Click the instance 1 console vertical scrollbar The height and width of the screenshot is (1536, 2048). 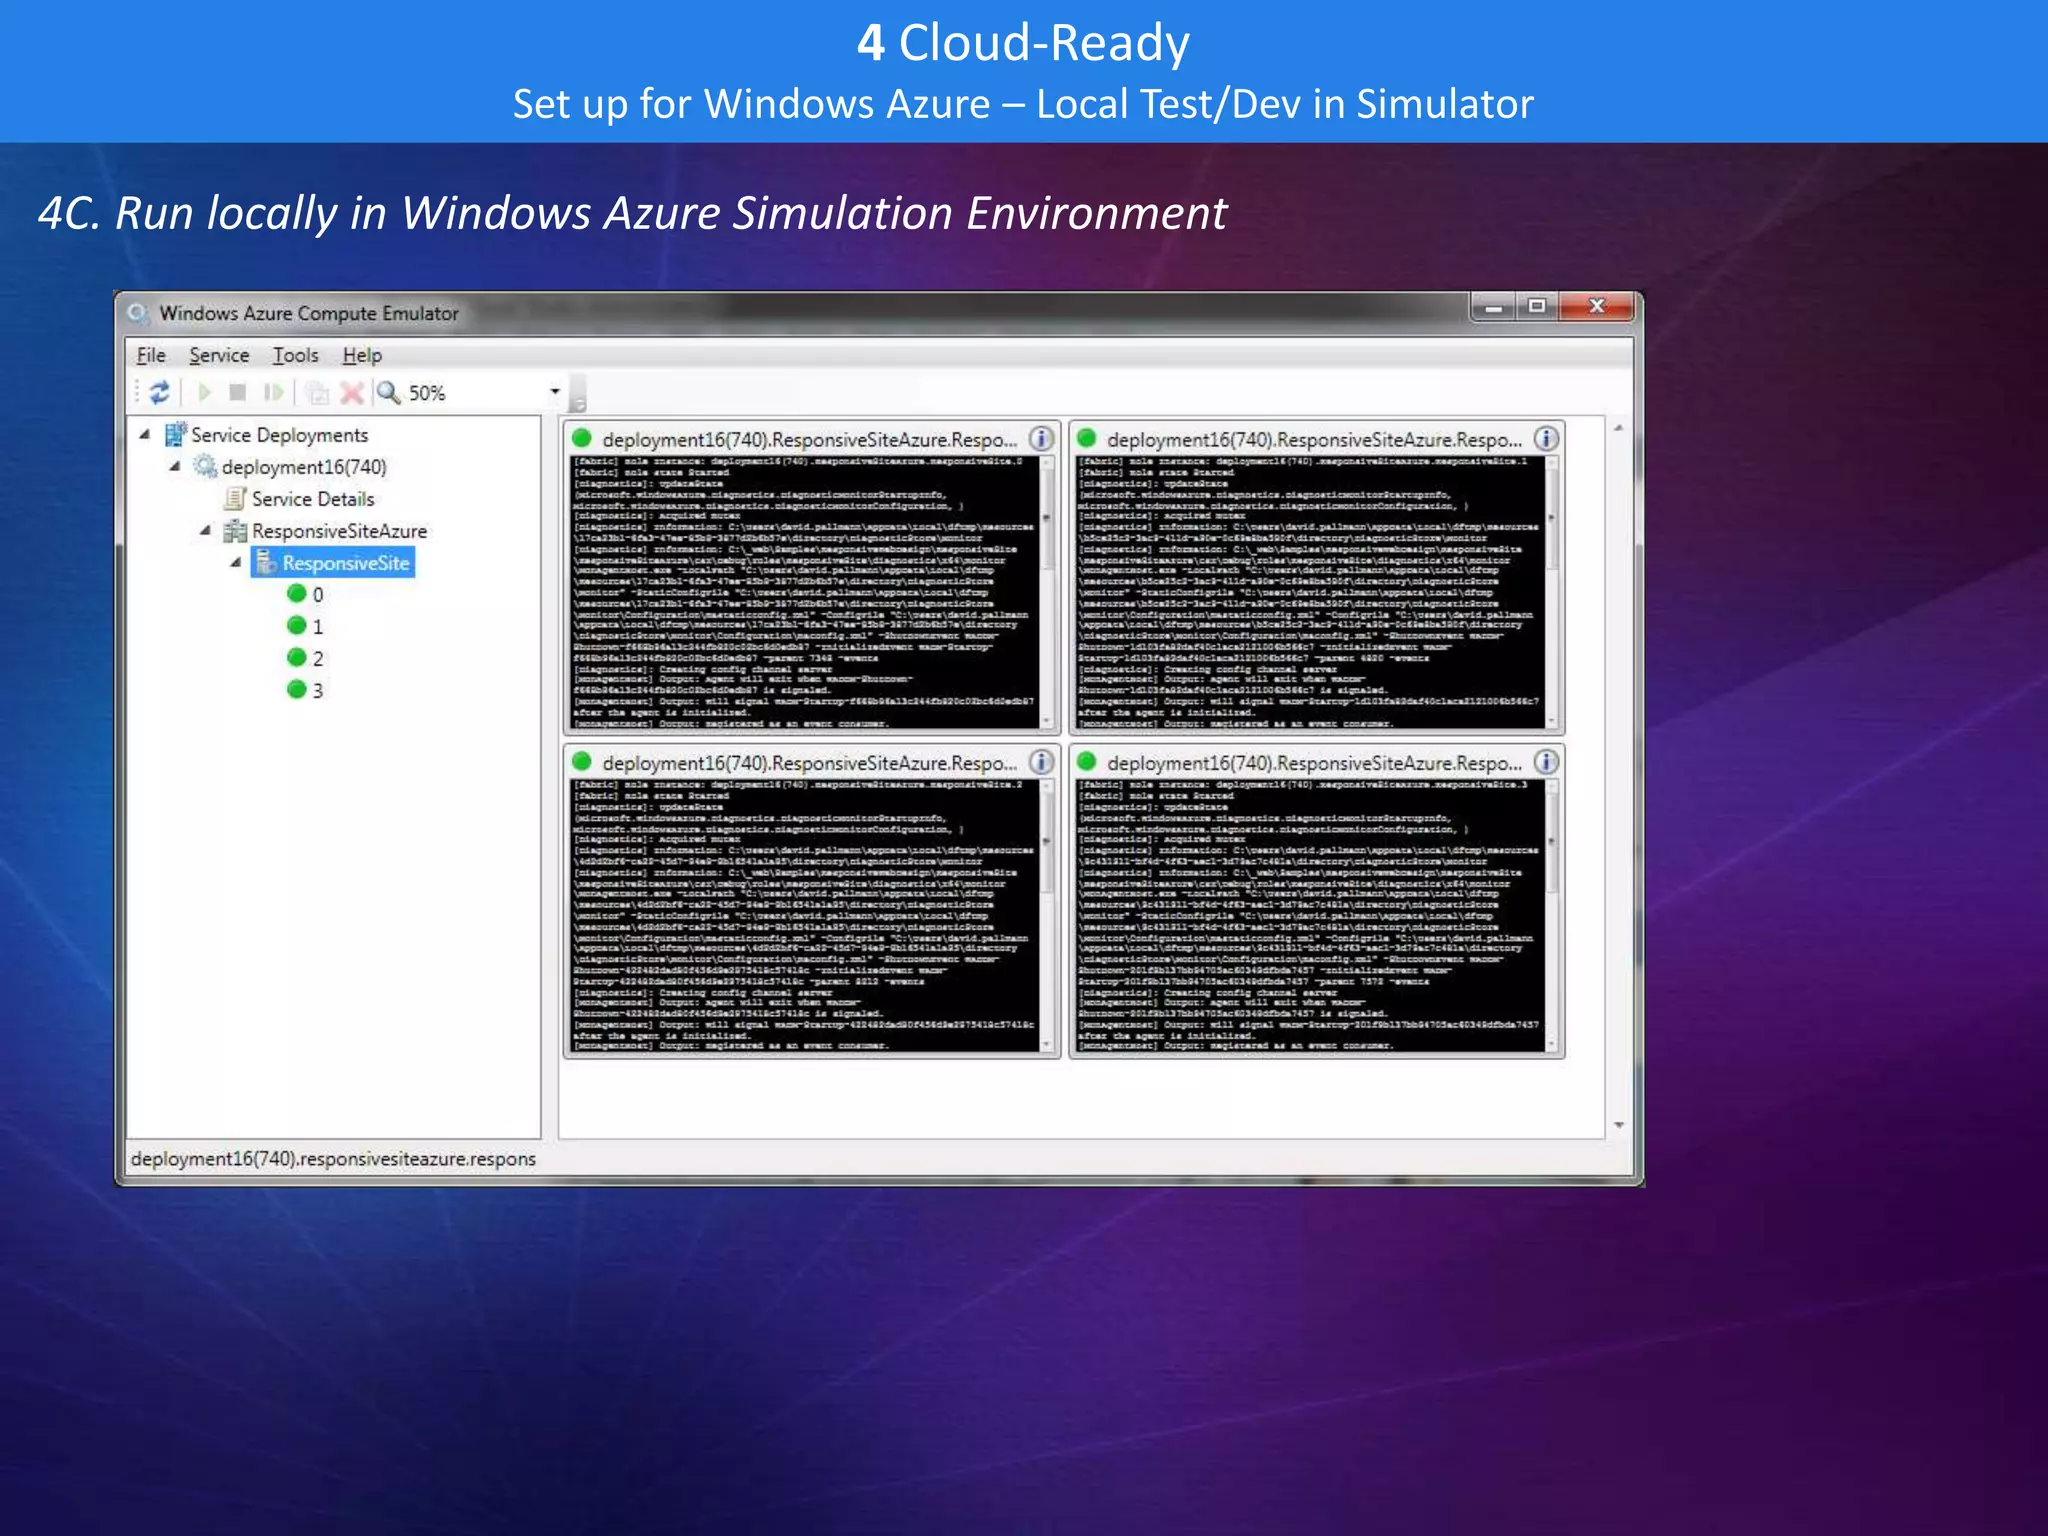[1552, 592]
